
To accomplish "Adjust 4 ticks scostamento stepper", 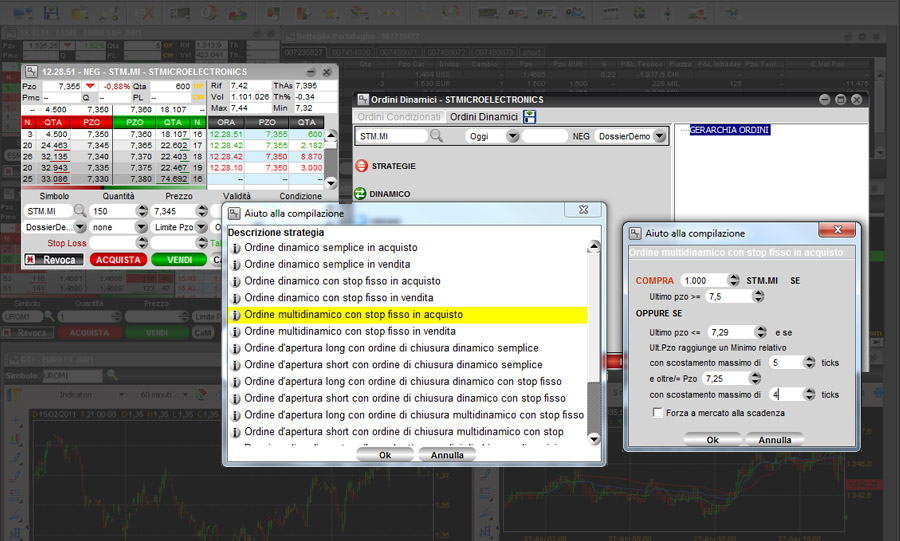I will click(809, 394).
